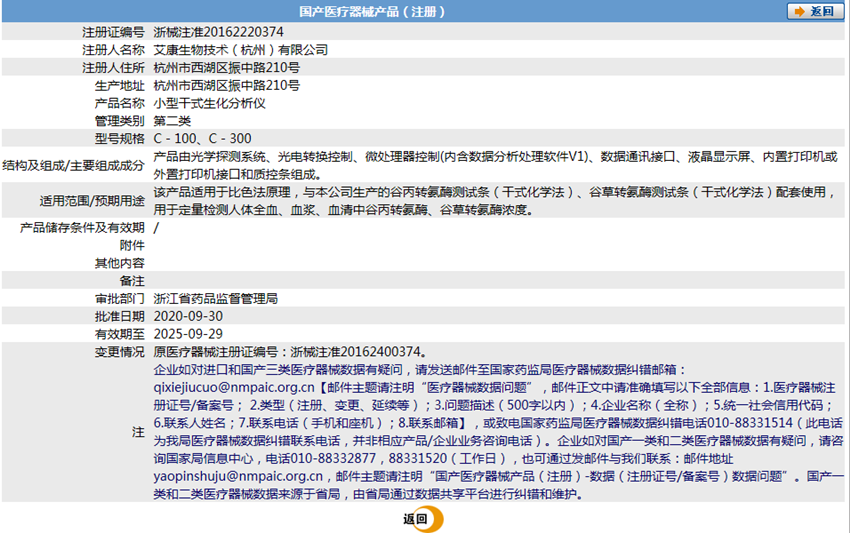Click the 注册人名称 field label

[x=113, y=50]
